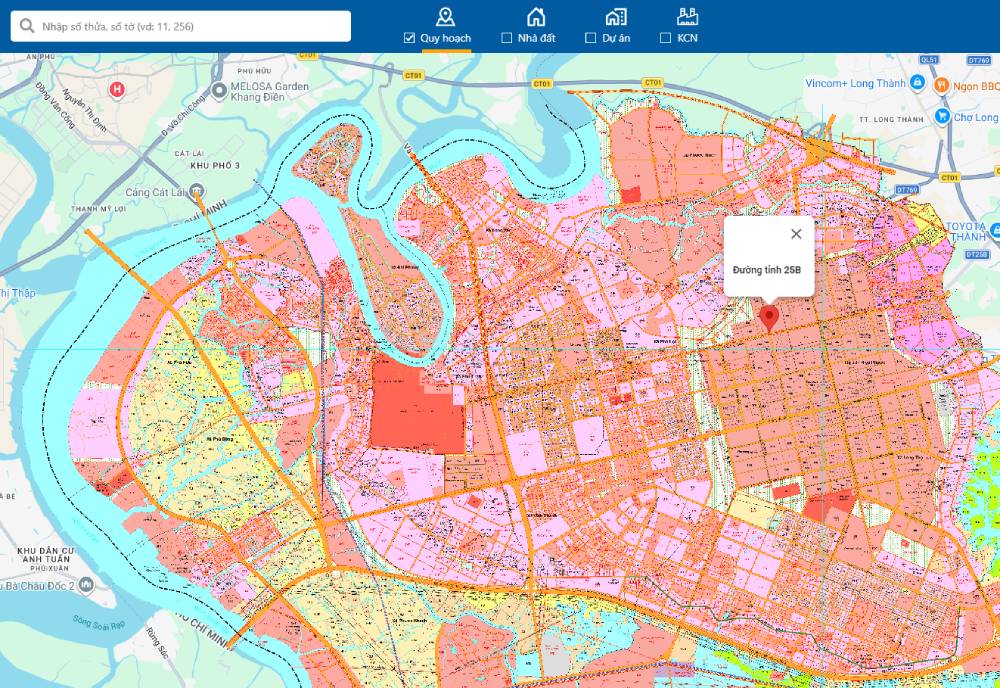Screen dimensions: 1000x688
Task: Select the MELOSA Garden Khang Điền pin
Action: point(220,92)
